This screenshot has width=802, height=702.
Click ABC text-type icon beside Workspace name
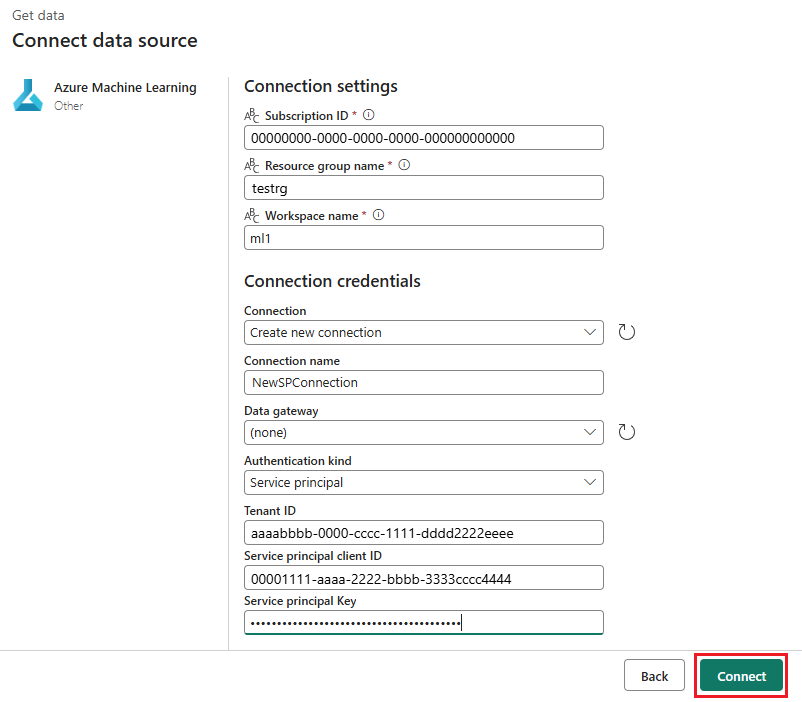point(252,216)
